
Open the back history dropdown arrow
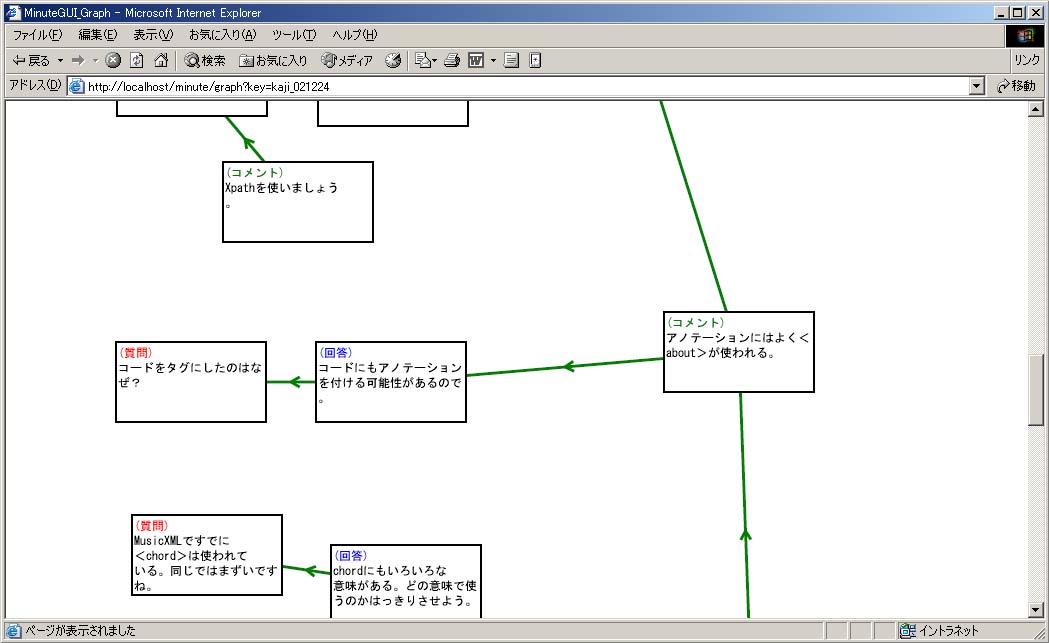tap(60, 61)
